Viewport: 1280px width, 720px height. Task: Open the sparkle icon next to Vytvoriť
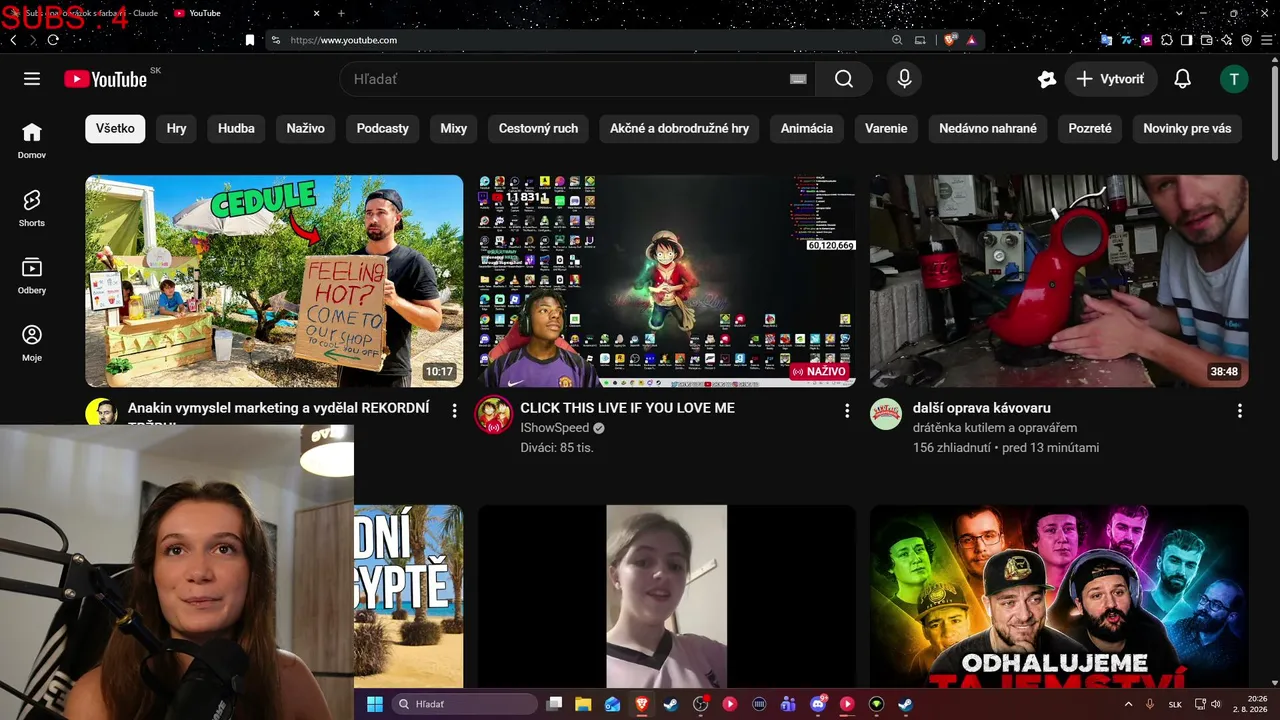point(1047,79)
